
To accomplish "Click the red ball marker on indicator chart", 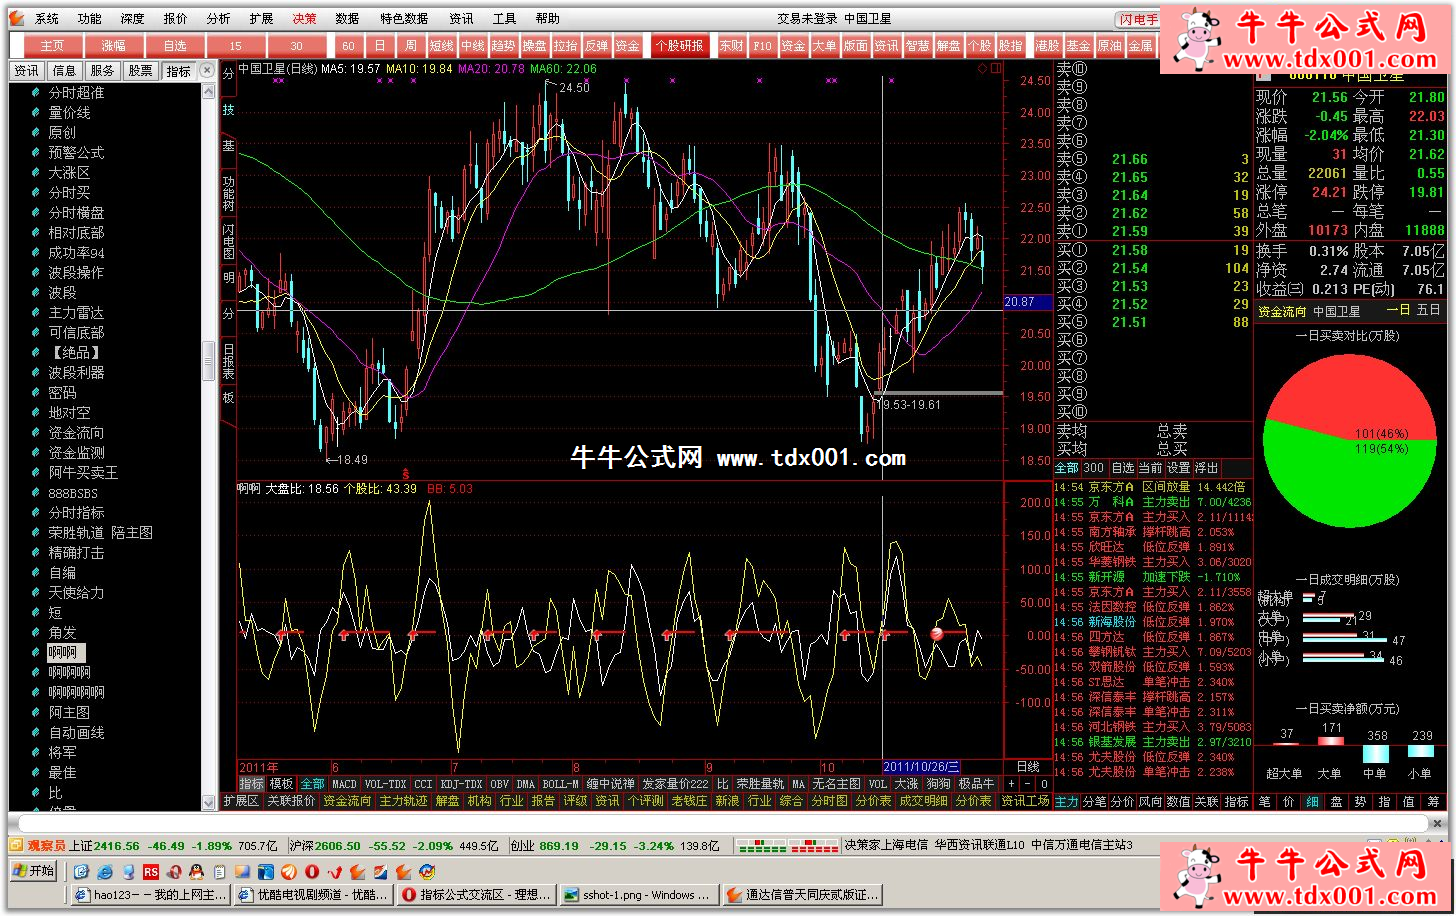I will point(937,633).
